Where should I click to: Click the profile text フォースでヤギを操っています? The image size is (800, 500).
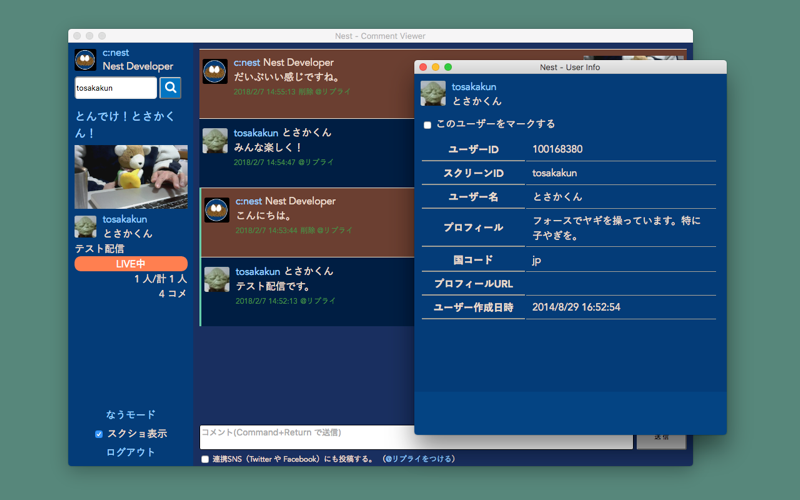[617, 228]
